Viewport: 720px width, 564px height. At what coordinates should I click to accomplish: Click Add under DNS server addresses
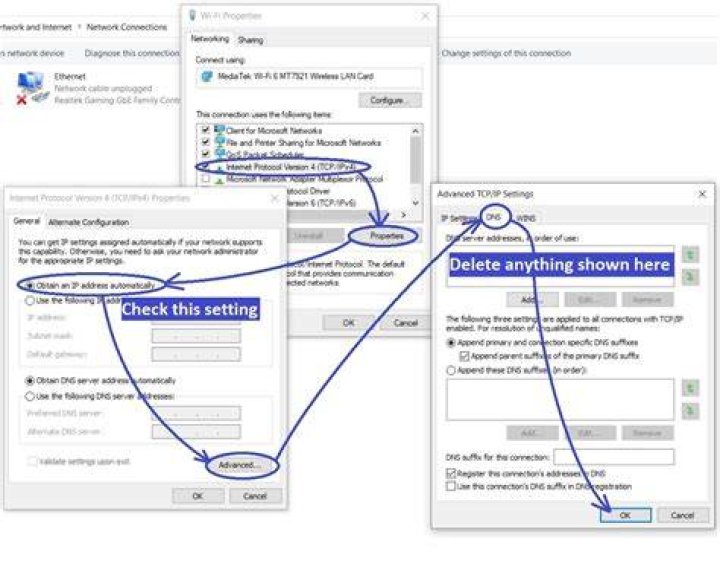click(x=533, y=300)
